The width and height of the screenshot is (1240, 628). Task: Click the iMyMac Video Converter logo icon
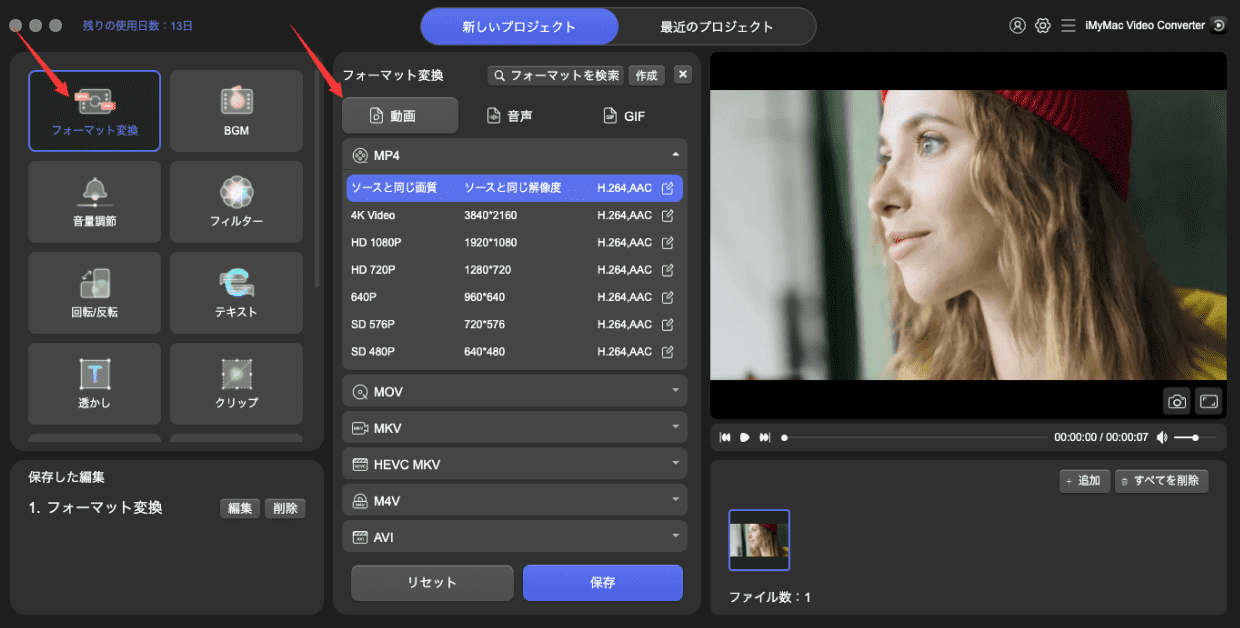click(x=1218, y=26)
